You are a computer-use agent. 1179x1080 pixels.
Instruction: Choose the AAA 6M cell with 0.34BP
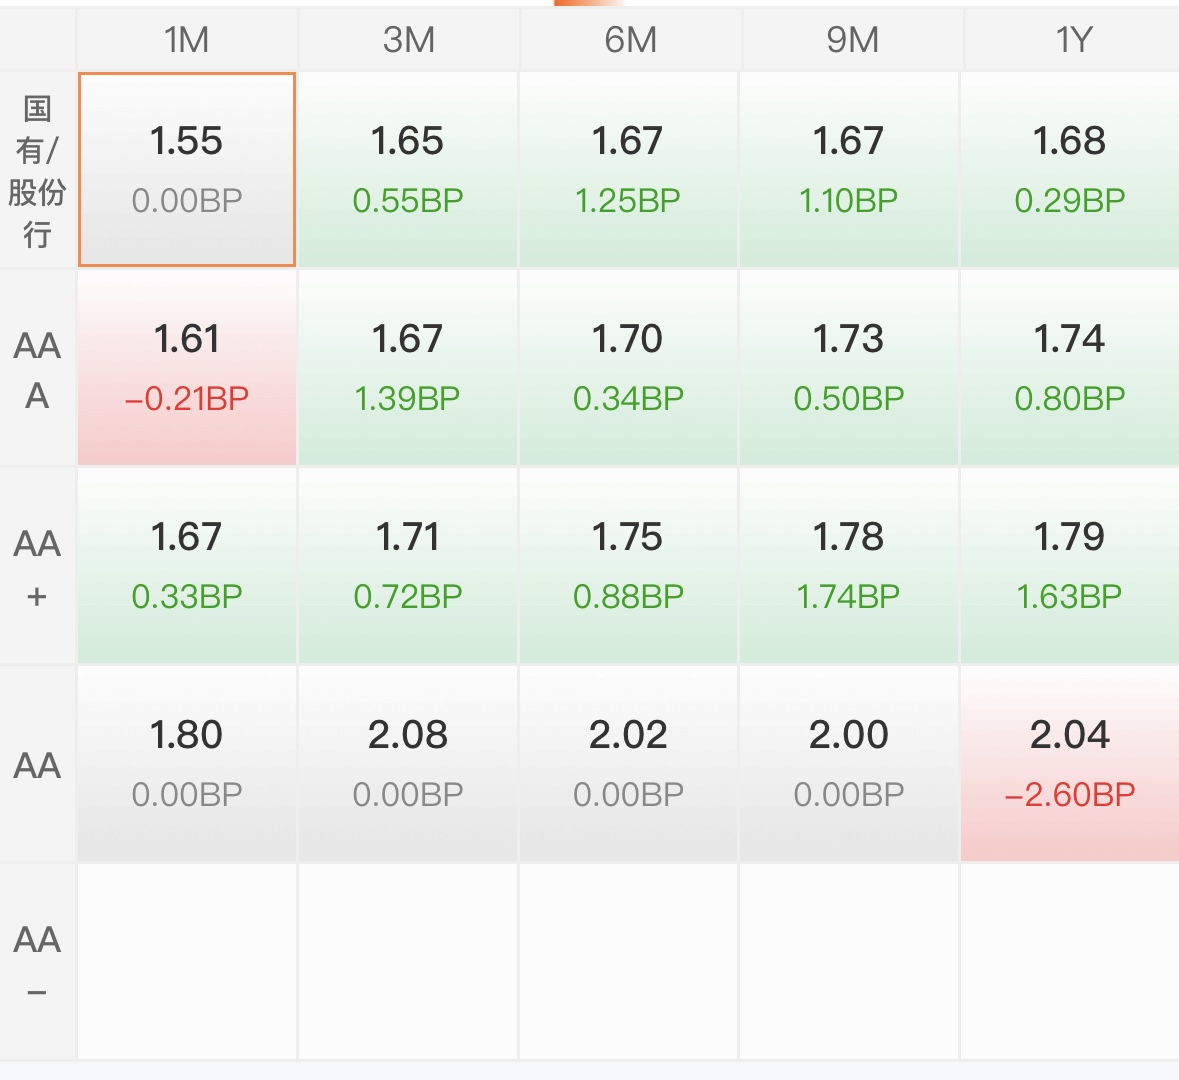(x=628, y=367)
